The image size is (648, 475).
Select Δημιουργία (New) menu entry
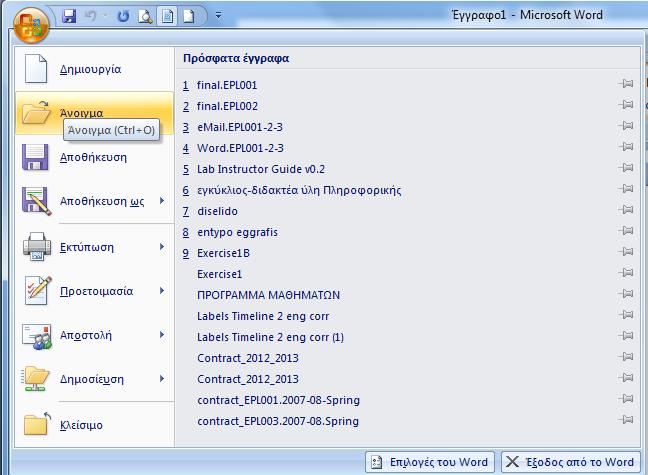coord(94,69)
